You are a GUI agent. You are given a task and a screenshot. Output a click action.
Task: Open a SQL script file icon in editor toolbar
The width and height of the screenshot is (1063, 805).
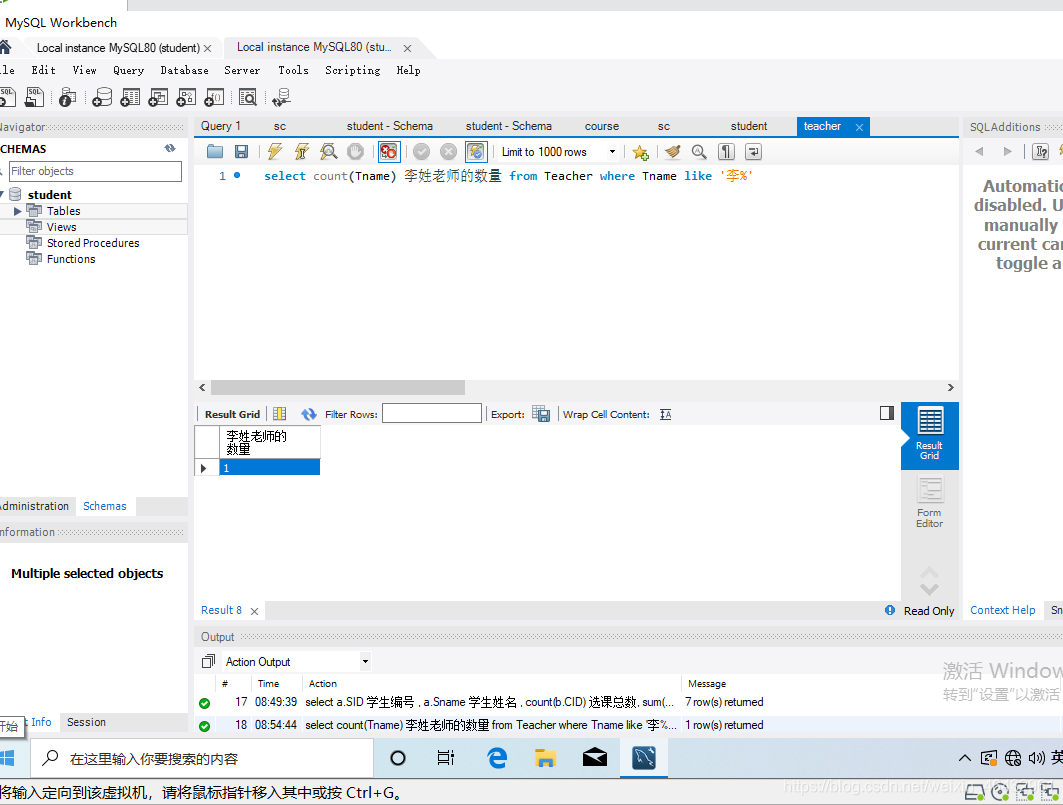tap(215, 151)
